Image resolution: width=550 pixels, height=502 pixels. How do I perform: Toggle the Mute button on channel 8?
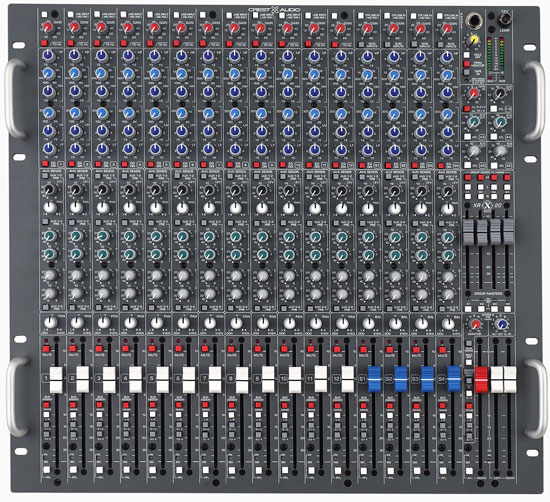(x=231, y=349)
